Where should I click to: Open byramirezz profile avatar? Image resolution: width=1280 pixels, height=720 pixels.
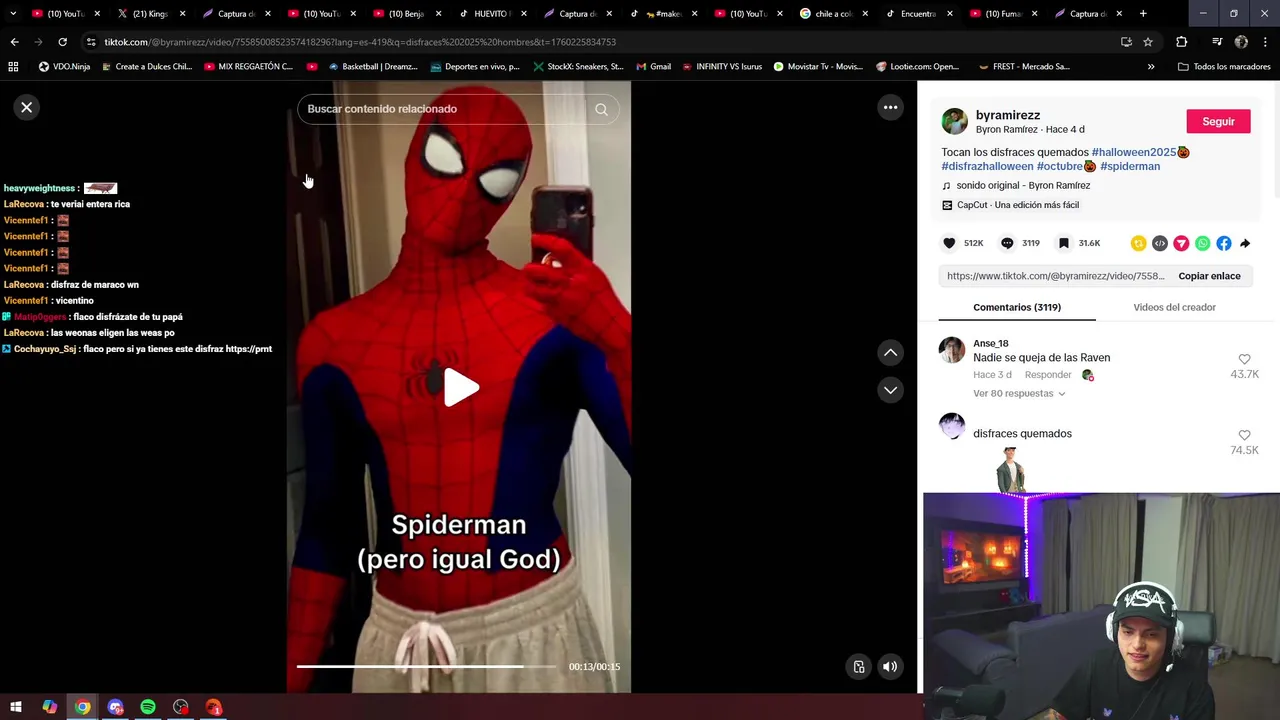pyautogui.click(x=954, y=122)
